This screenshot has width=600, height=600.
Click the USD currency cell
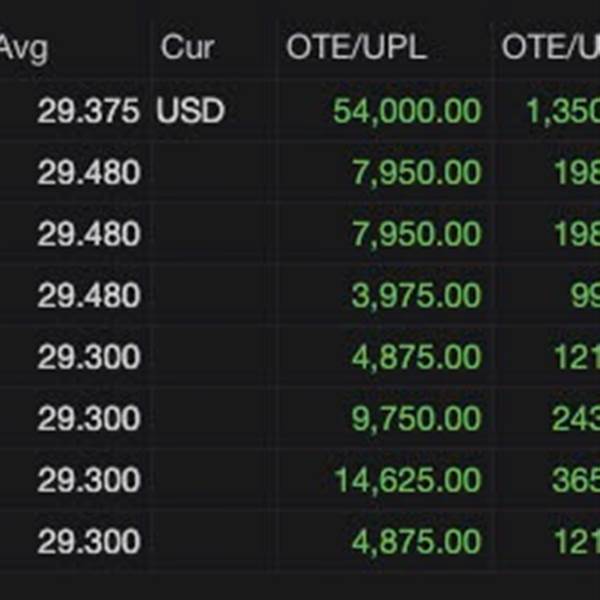point(190,111)
